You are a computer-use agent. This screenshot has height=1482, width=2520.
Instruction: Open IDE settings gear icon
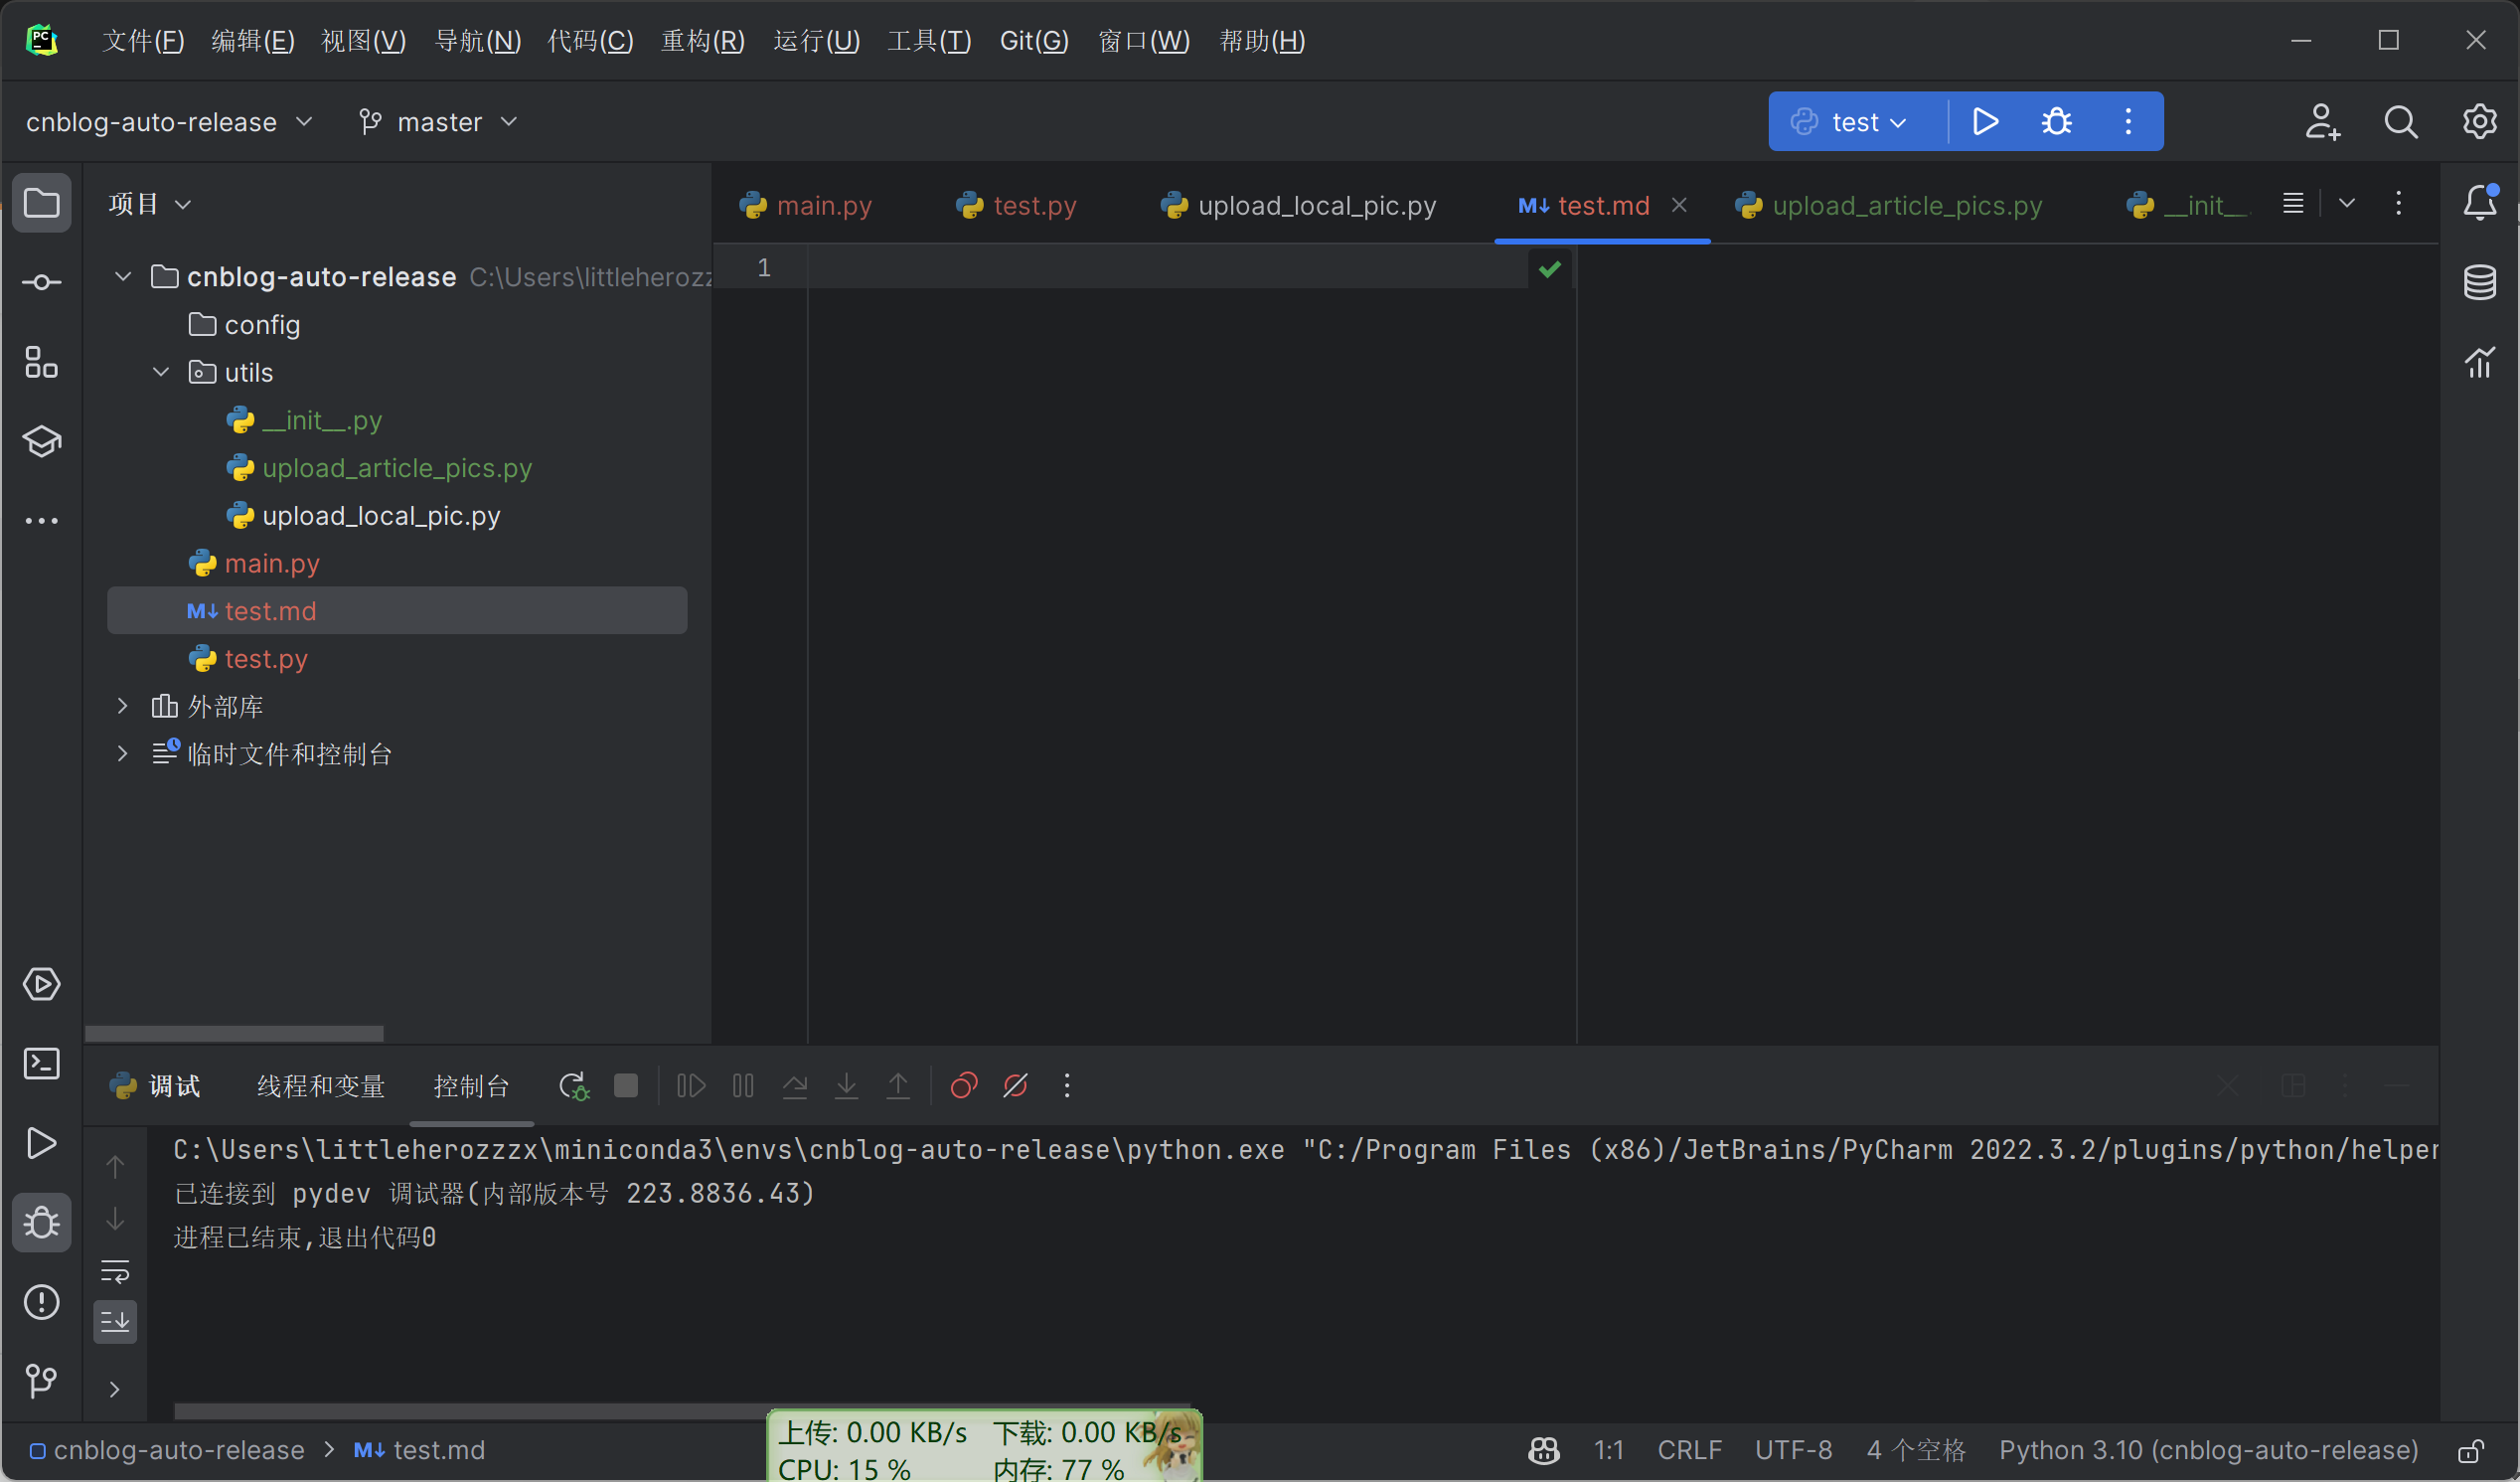coord(2480,122)
